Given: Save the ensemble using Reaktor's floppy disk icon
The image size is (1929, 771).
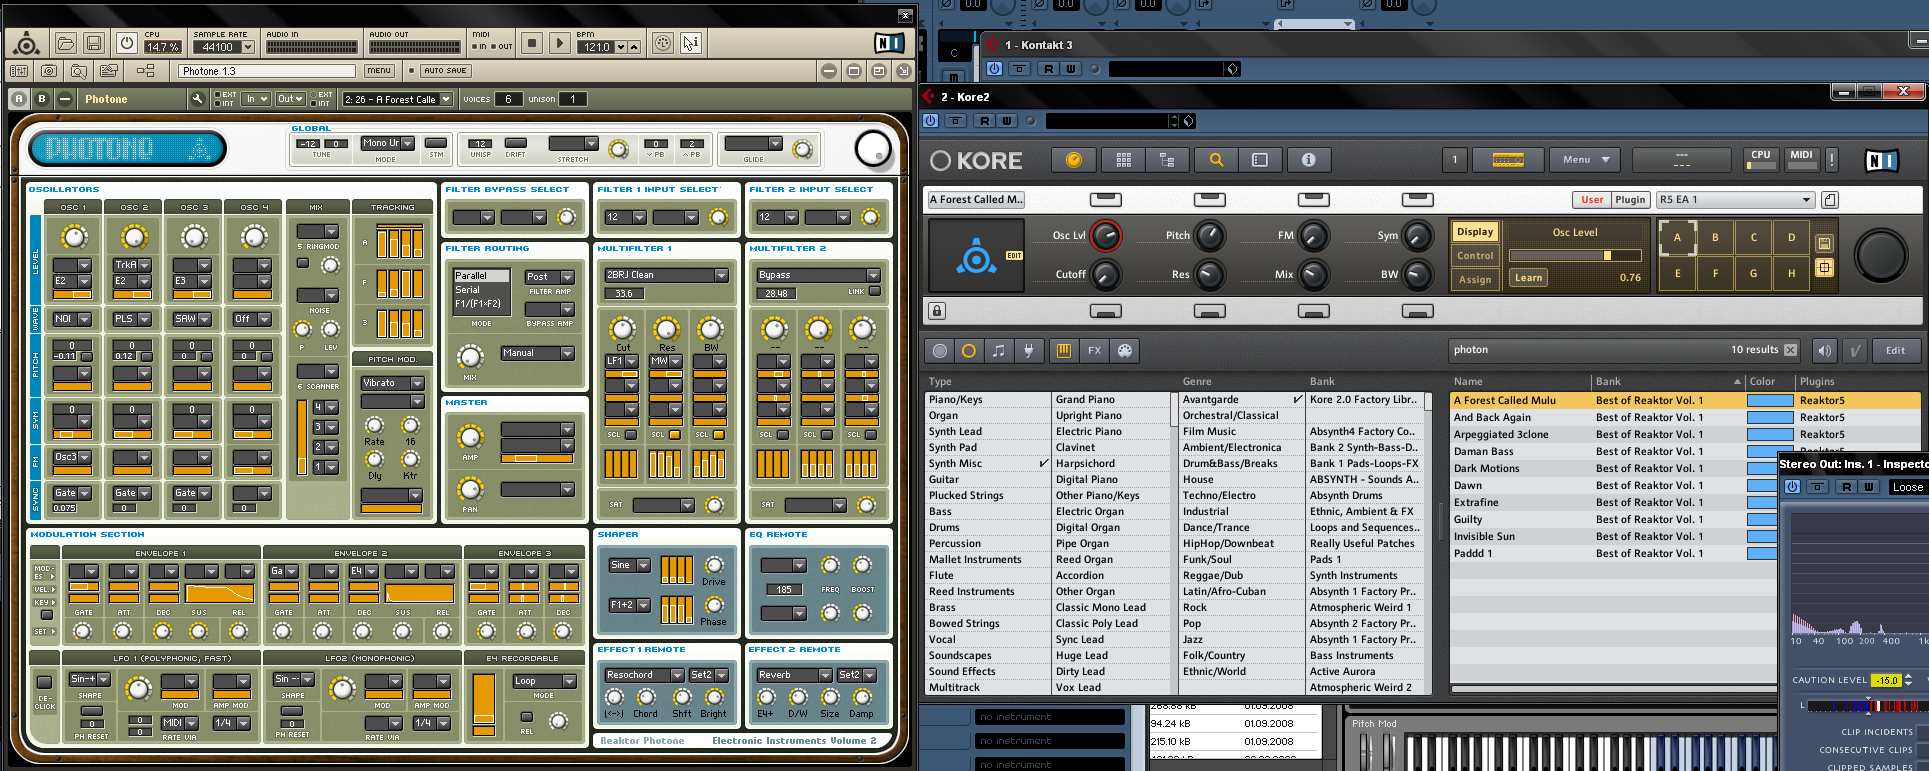Looking at the screenshot, I should [x=94, y=43].
